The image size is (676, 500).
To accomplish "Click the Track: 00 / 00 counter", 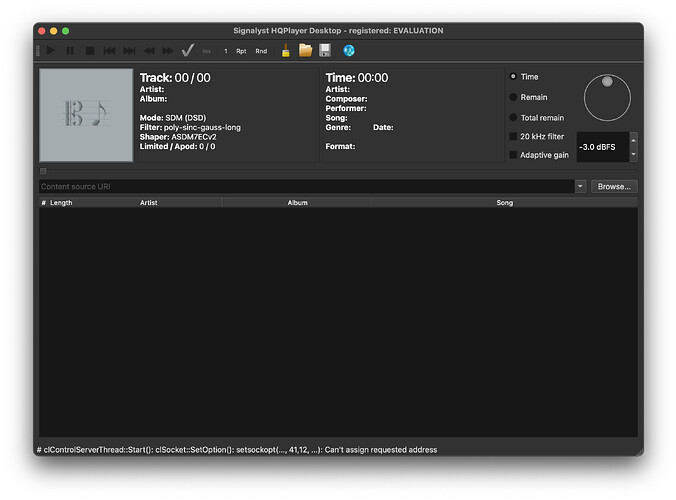I will [x=175, y=78].
